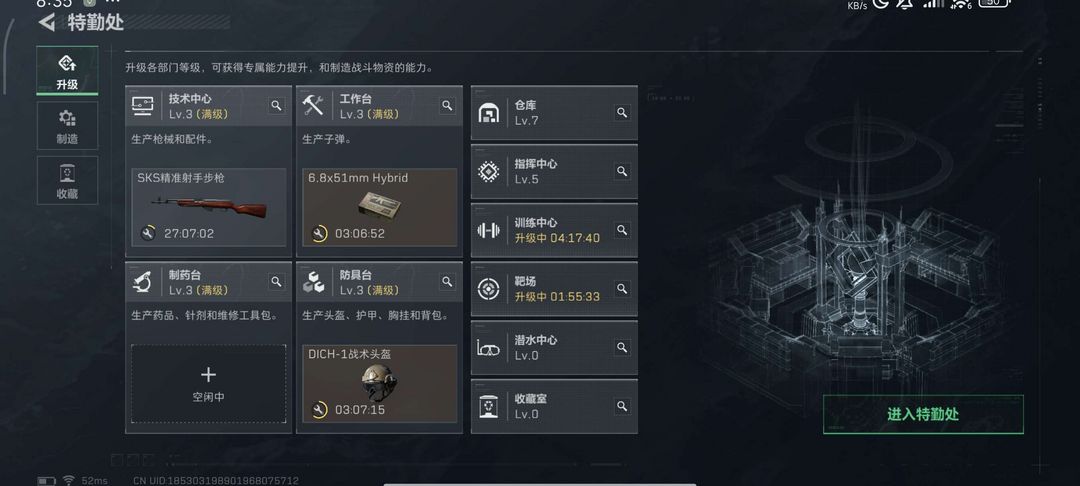Add production in the idle 空闲中 slot
The height and width of the screenshot is (486, 1080).
[x=209, y=384]
